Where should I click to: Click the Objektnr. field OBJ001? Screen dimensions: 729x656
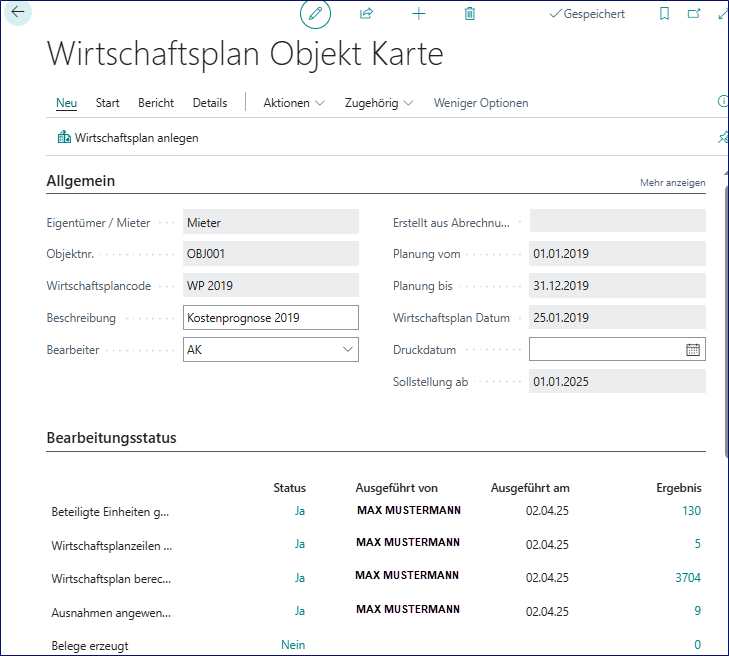tap(271, 253)
